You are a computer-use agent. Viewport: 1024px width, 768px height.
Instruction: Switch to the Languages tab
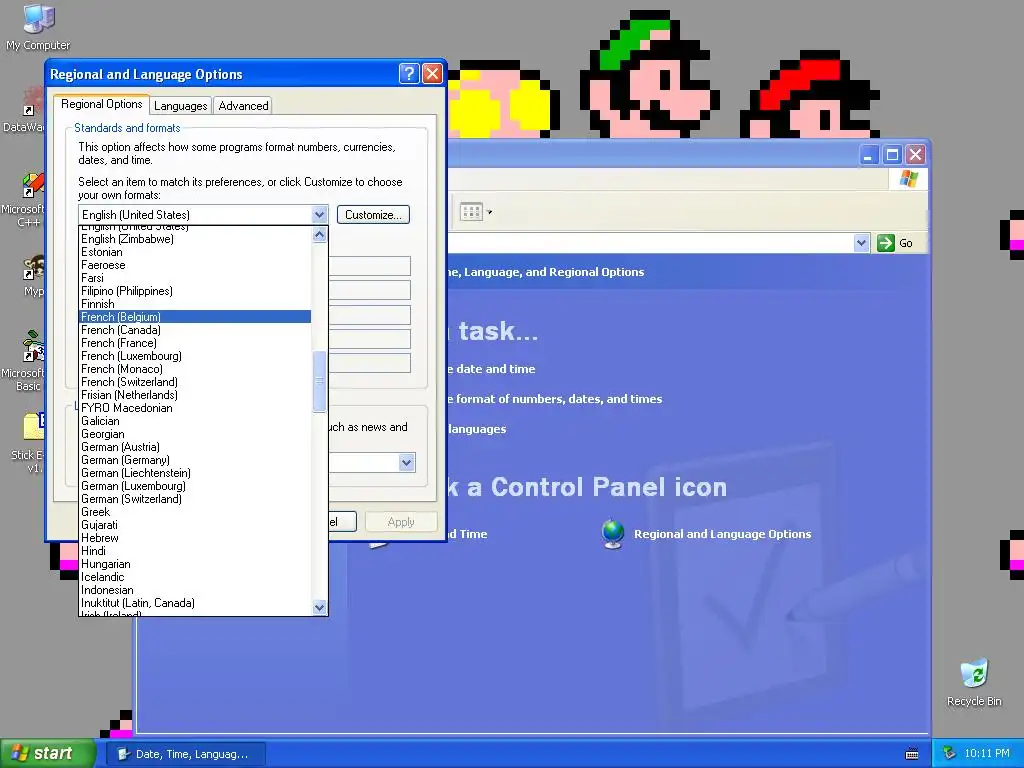tap(180, 106)
